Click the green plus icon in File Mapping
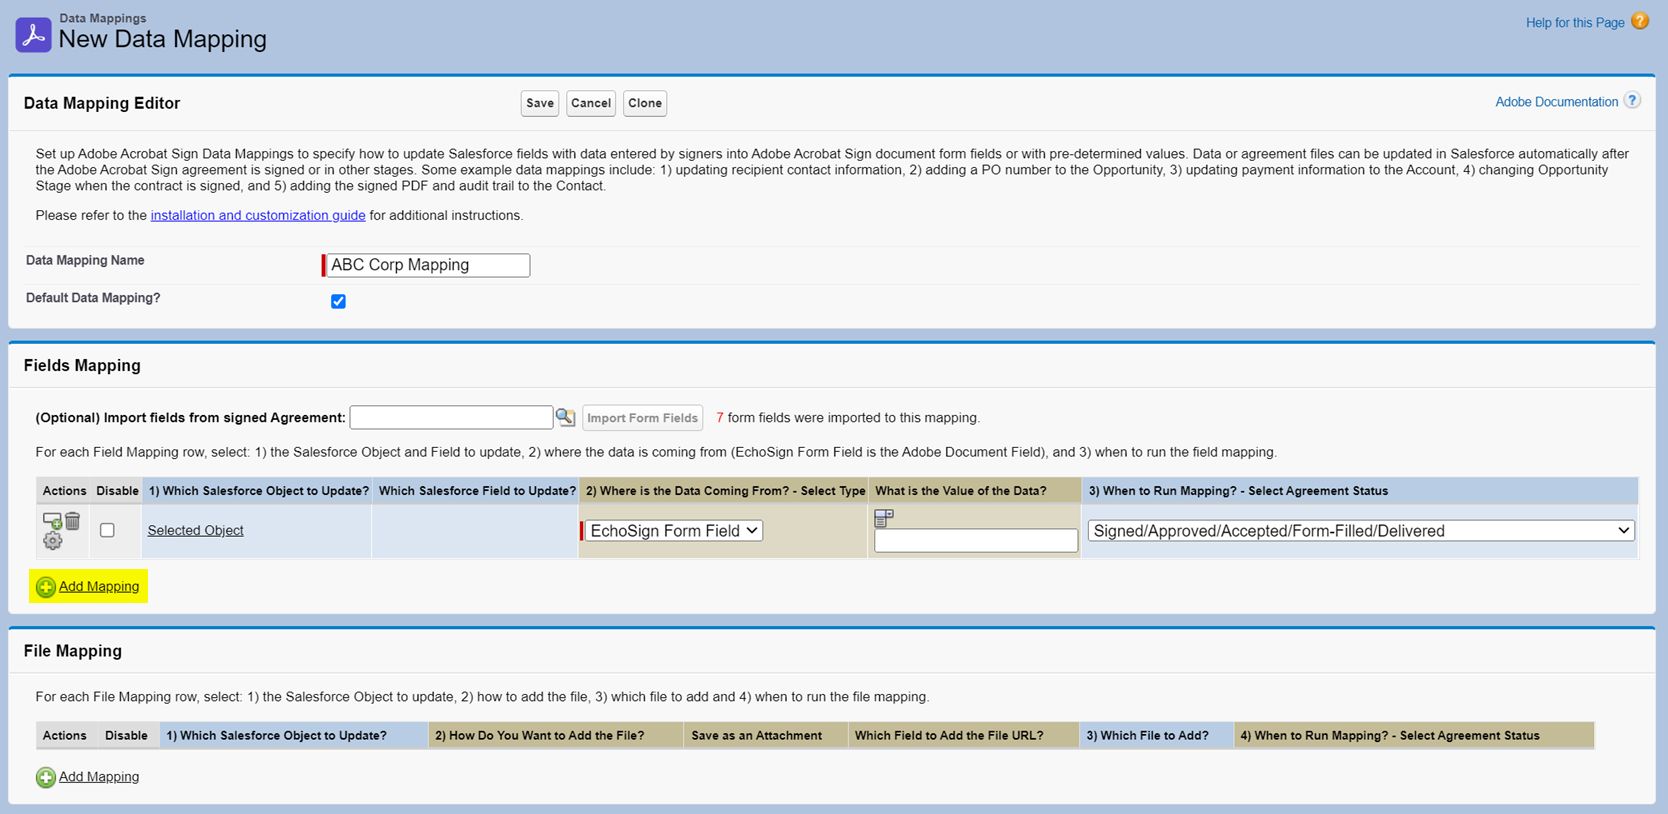The width and height of the screenshot is (1668, 814). pos(46,777)
